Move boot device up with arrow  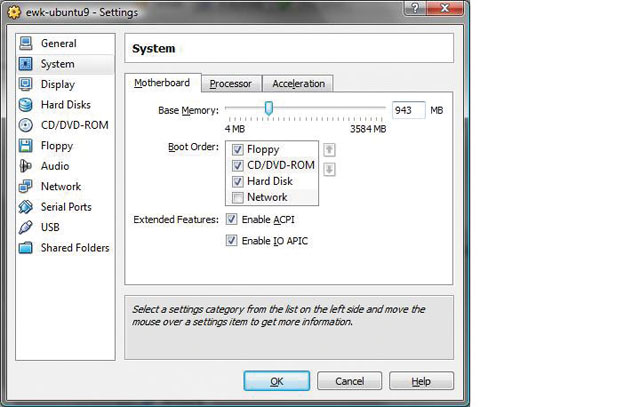(x=329, y=150)
